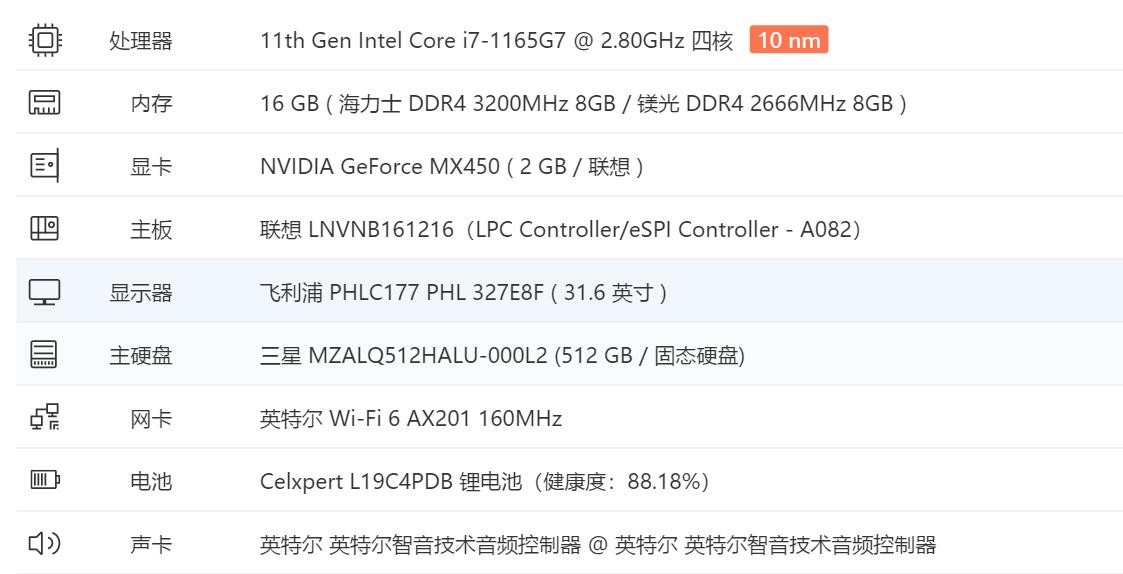This screenshot has height=574, width=1123.
Task: Select the NVIDIA GeForce MX450 entry
Action: [451, 167]
